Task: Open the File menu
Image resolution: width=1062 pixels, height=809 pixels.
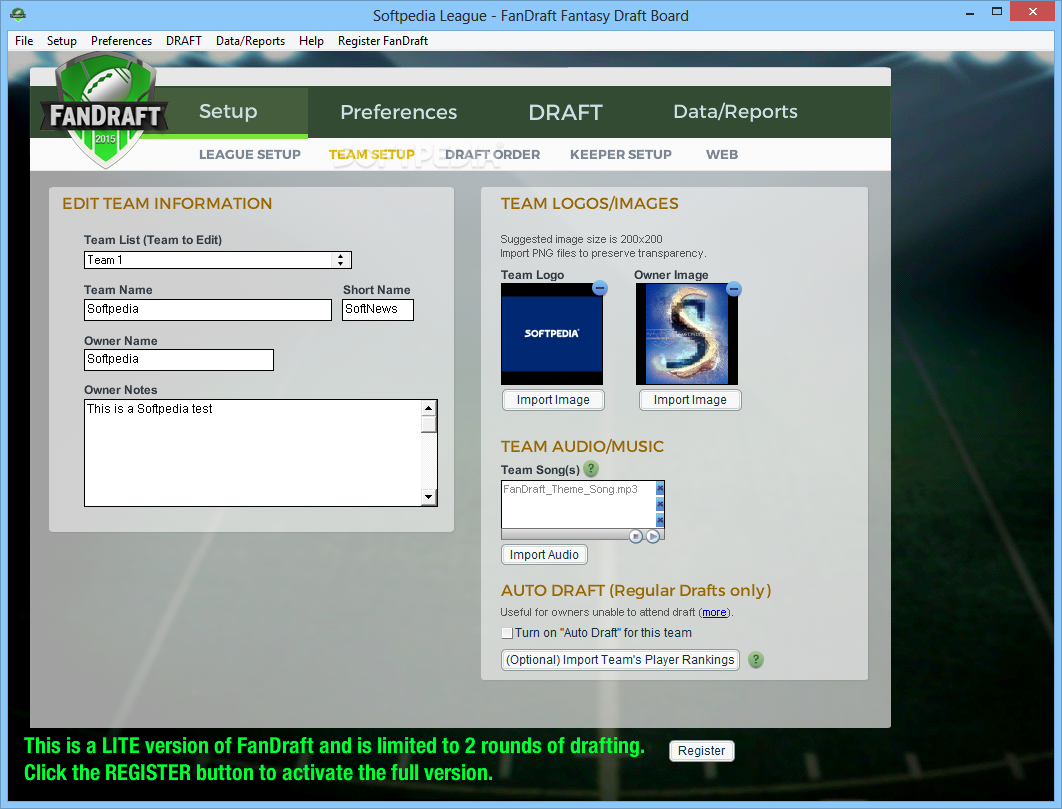Action: (x=24, y=41)
